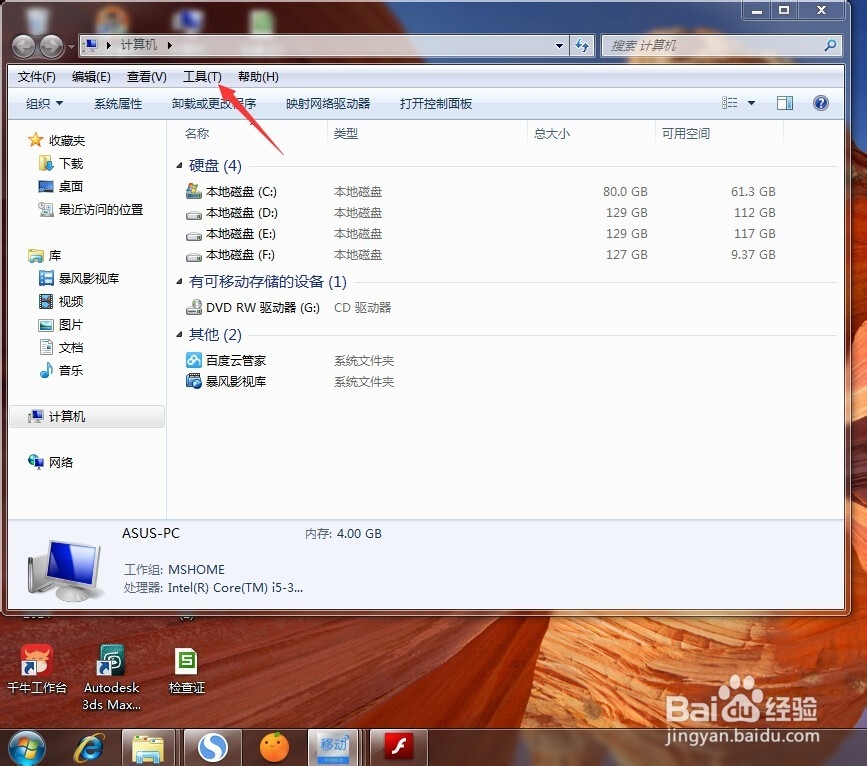Sort by 名称 column header

(x=196, y=133)
